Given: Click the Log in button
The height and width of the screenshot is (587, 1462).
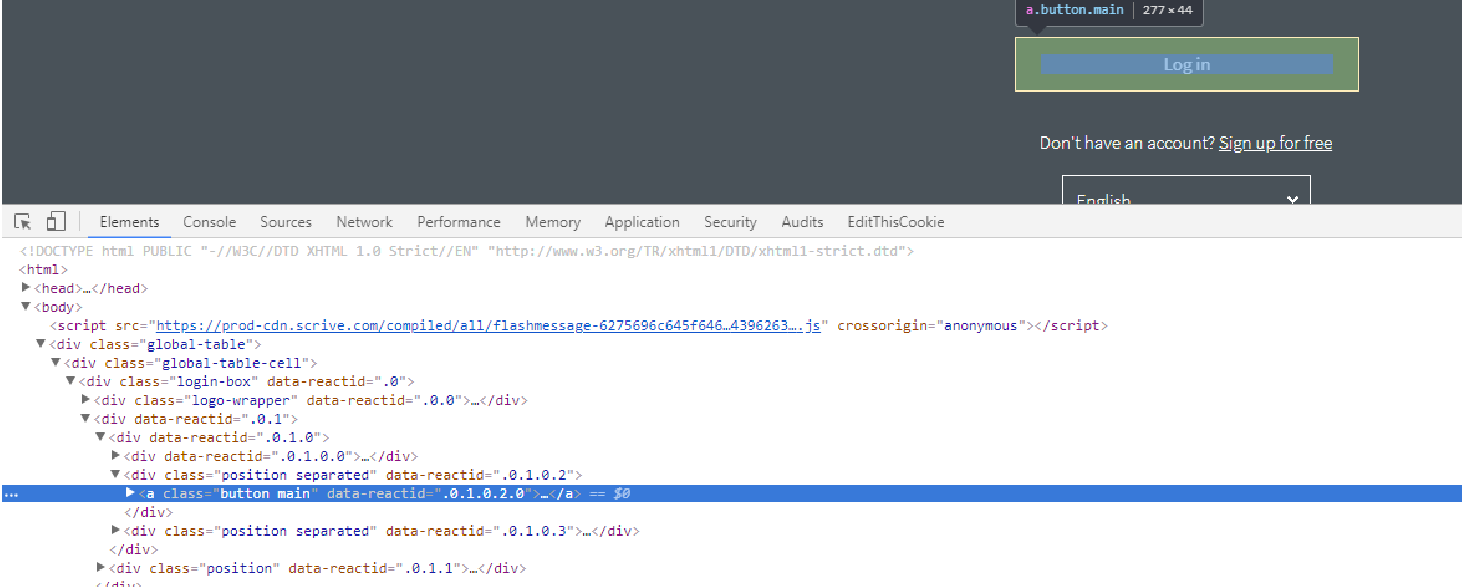Looking at the screenshot, I should point(1187,64).
